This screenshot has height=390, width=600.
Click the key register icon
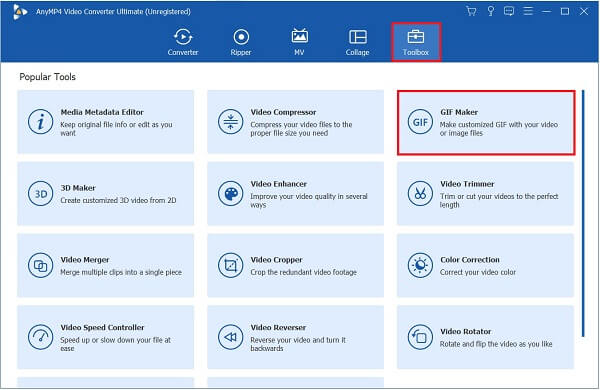[x=491, y=11]
